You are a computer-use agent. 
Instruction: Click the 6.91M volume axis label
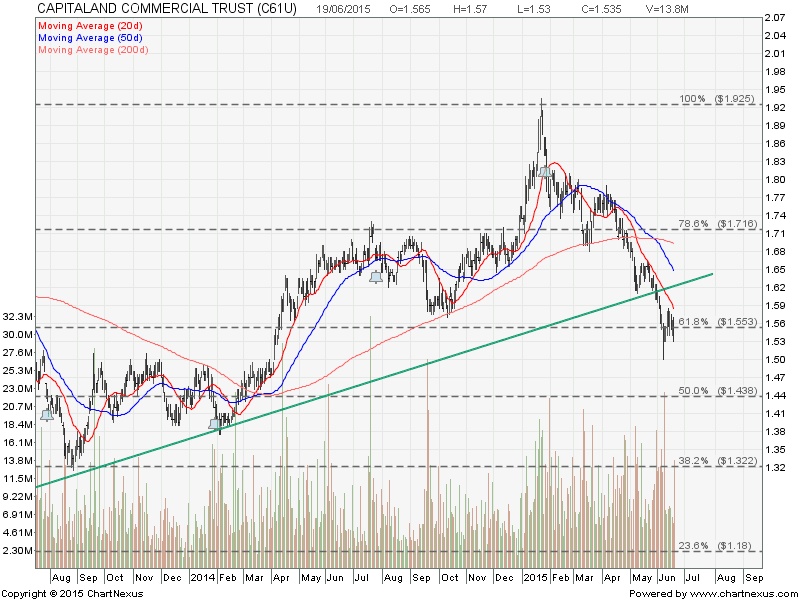[x=18, y=514]
